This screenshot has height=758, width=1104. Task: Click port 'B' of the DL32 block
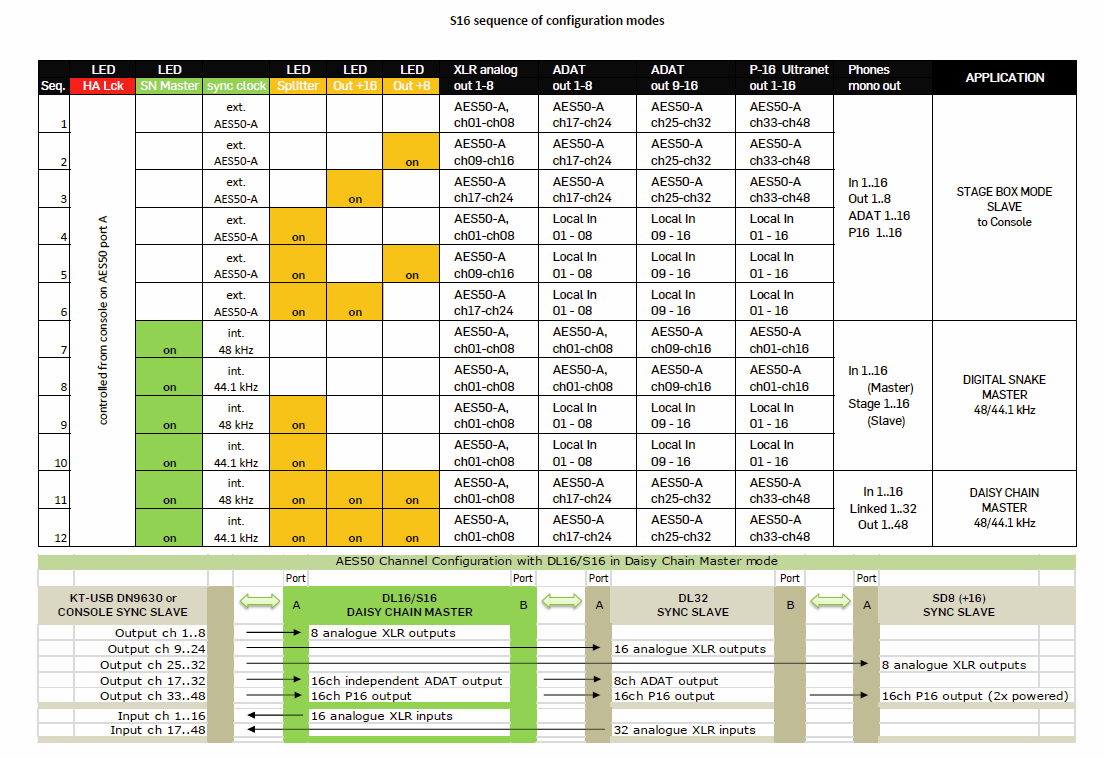point(790,605)
